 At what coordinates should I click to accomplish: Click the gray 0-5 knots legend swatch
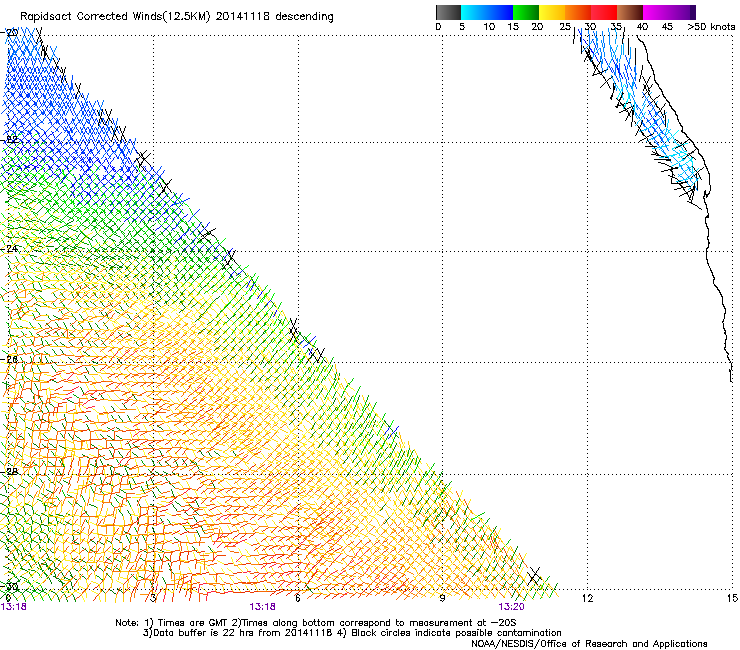click(448, 12)
